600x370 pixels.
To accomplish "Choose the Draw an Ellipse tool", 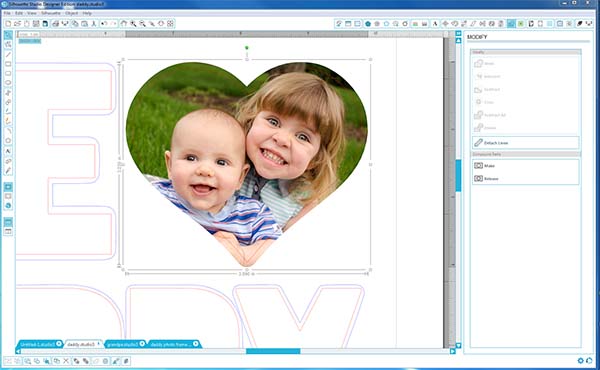I will [8, 83].
